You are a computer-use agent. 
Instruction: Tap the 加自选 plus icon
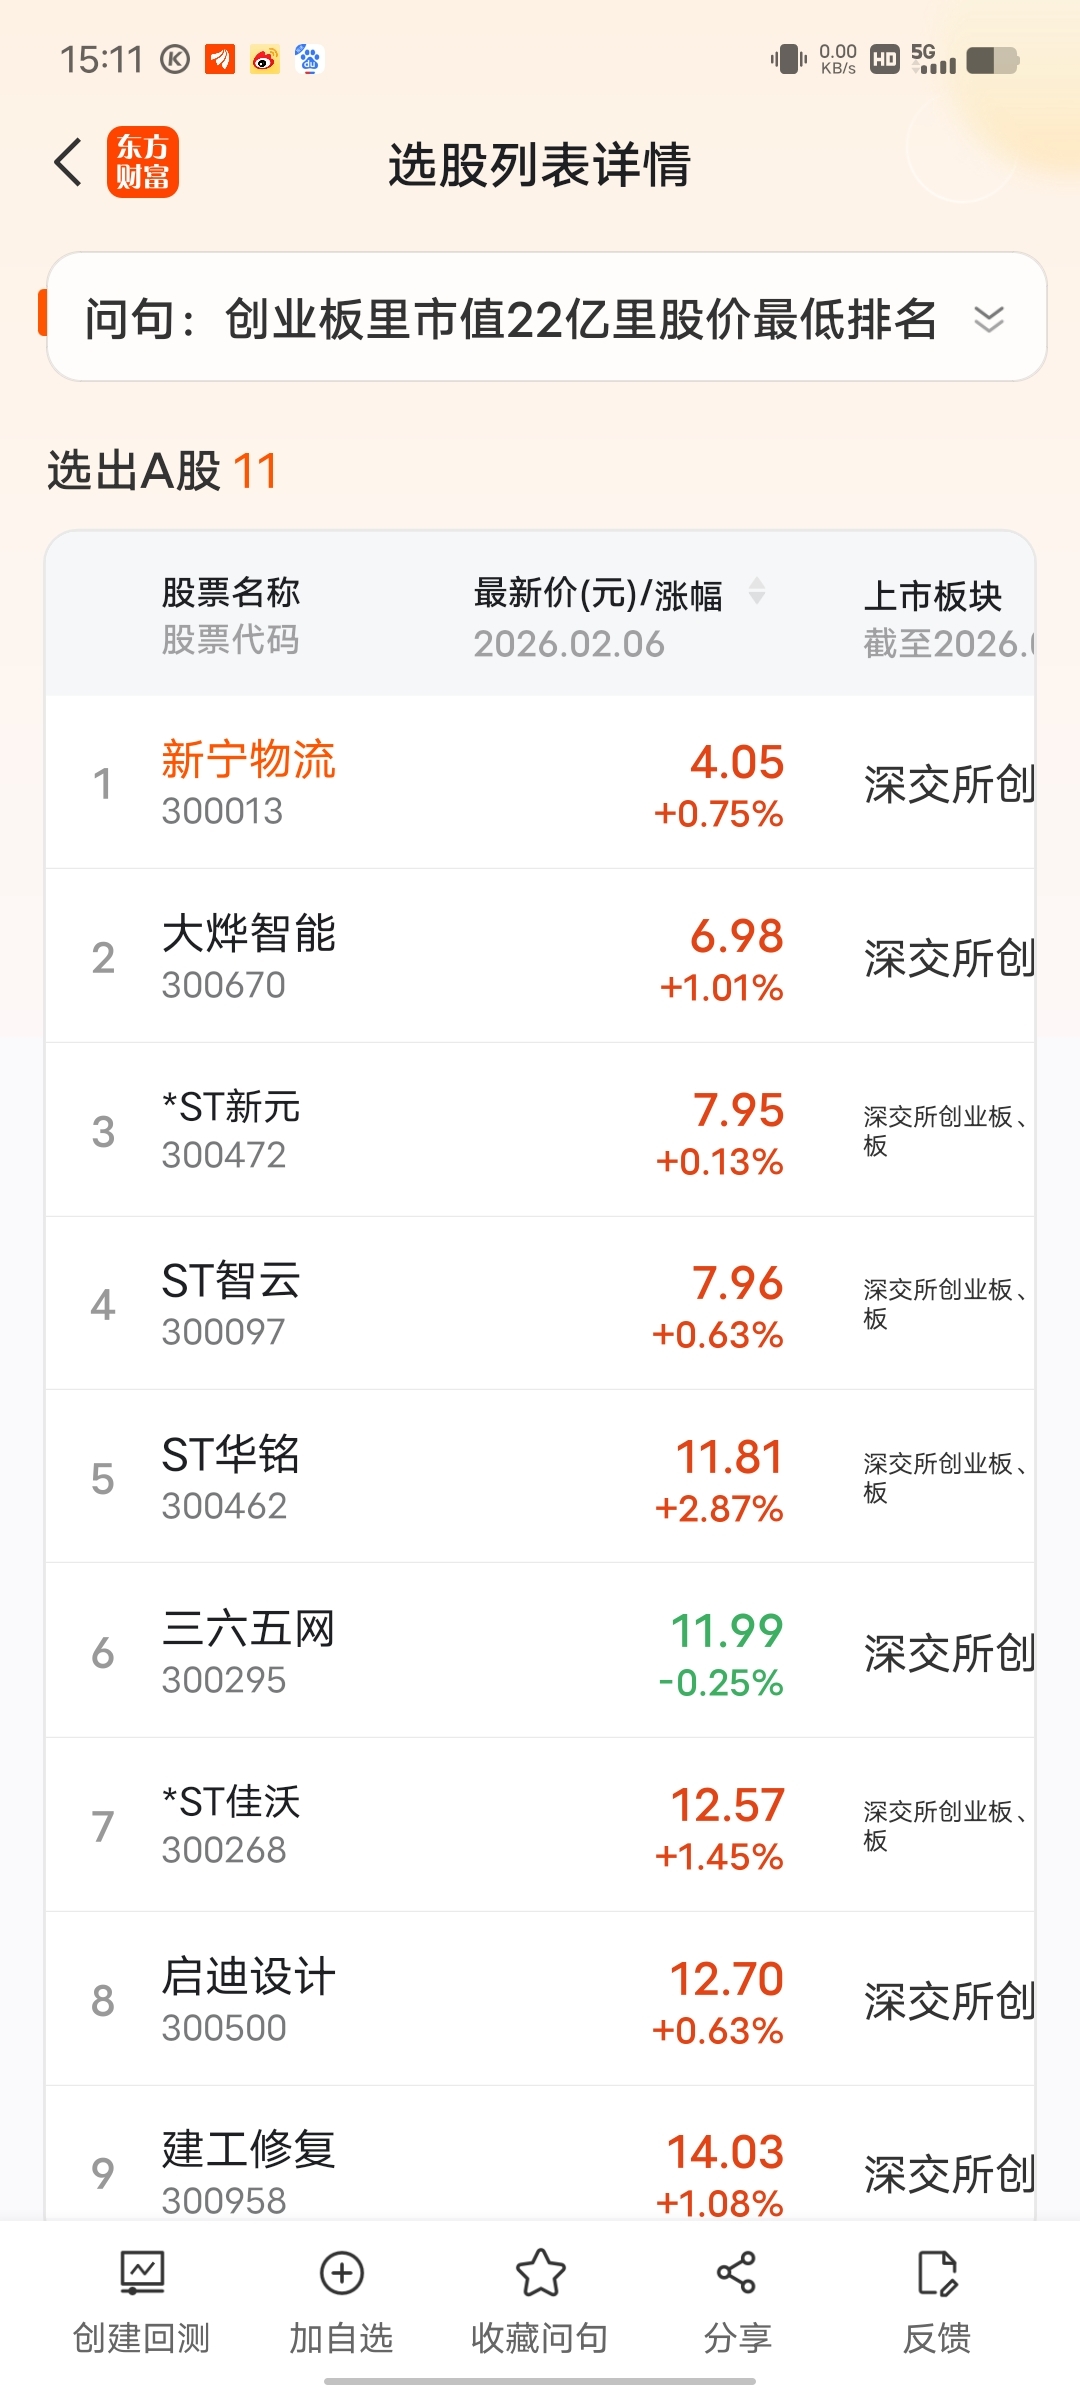pos(341,2273)
